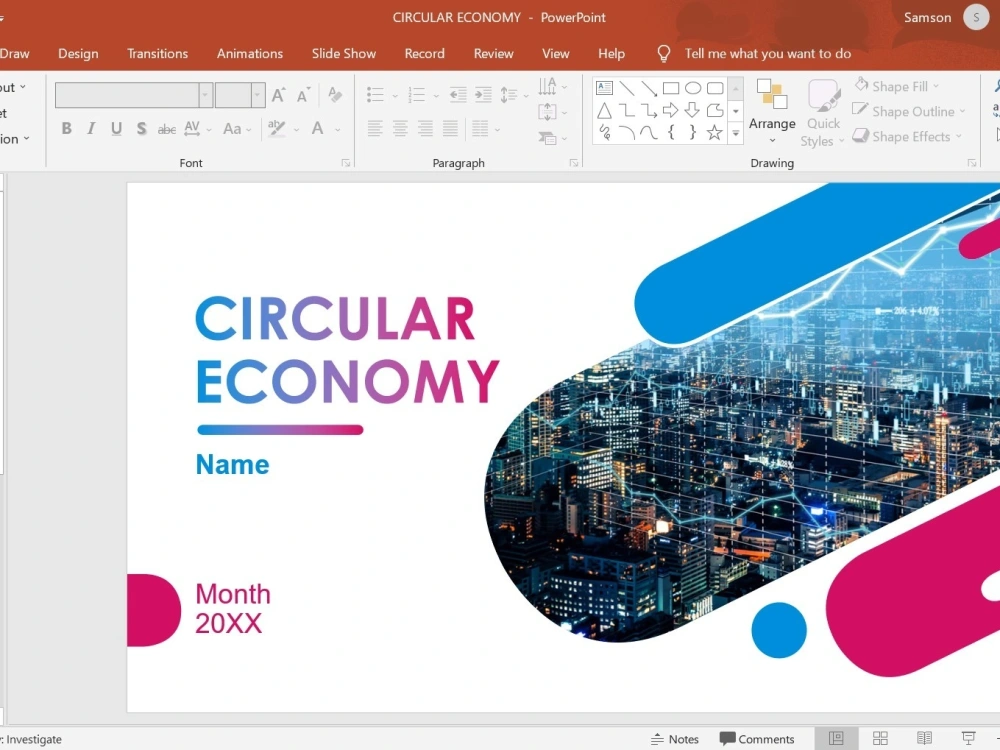Switch to Normal view

pyautogui.click(x=836, y=739)
